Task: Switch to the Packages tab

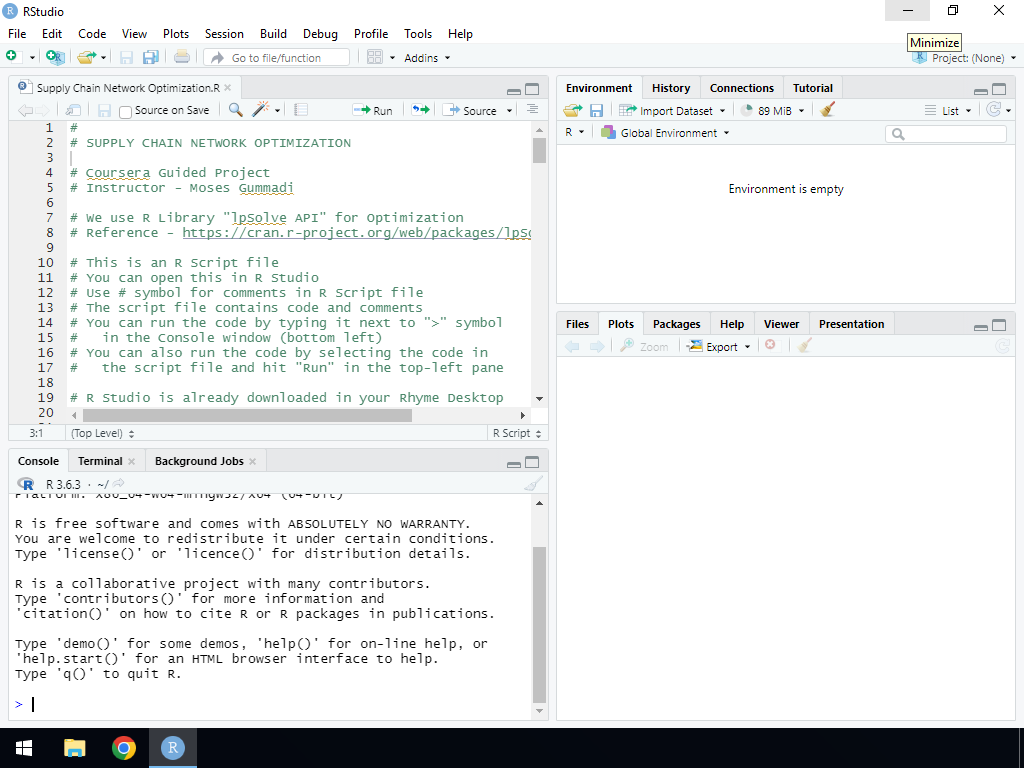Action: pyautogui.click(x=676, y=324)
